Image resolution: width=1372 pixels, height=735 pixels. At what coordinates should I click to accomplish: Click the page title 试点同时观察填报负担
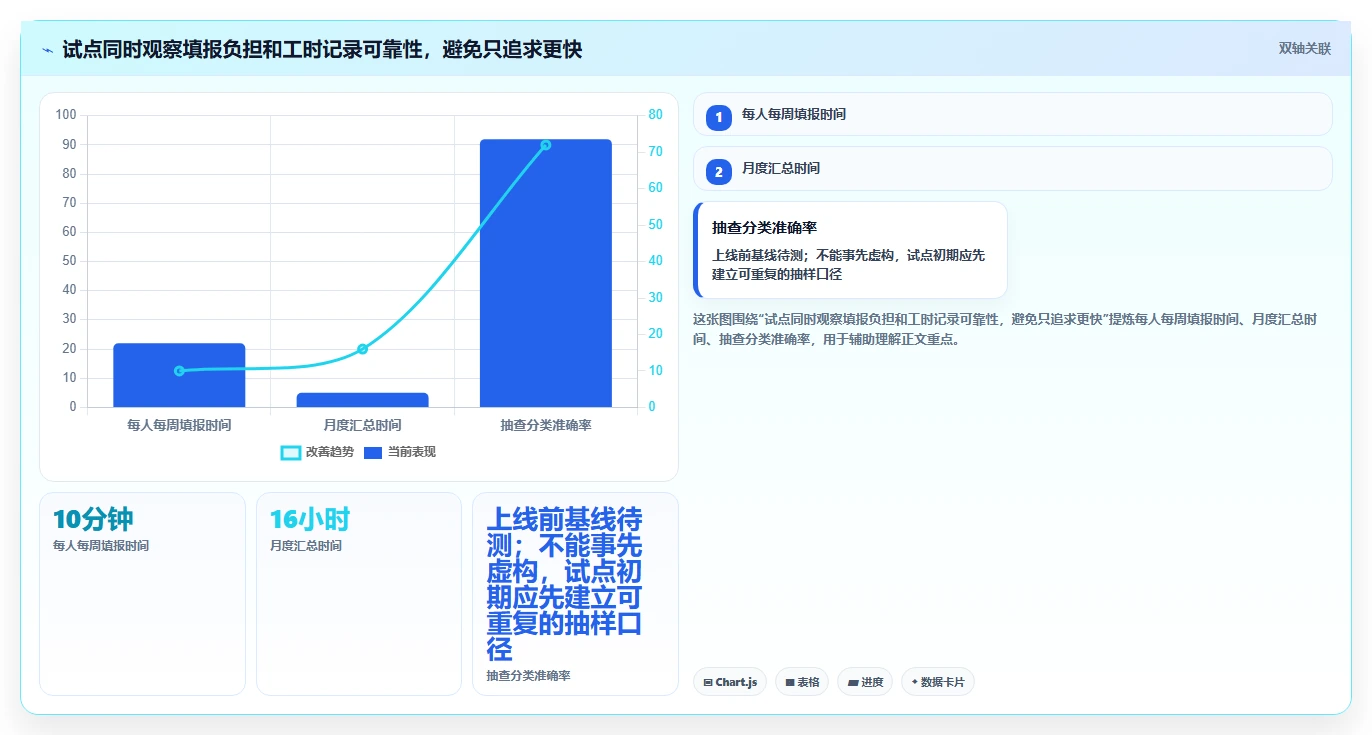pyautogui.click(x=322, y=49)
